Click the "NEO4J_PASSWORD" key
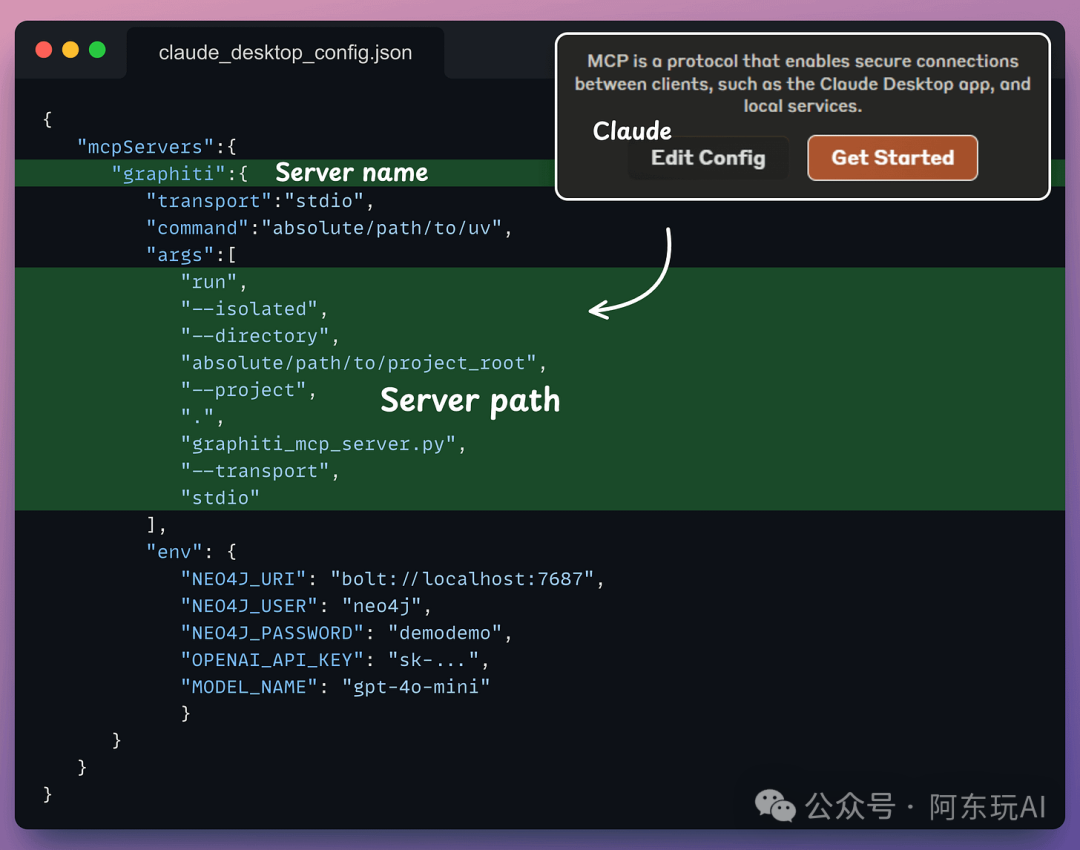The height and width of the screenshot is (850, 1080). pyautogui.click(x=271, y=632)
